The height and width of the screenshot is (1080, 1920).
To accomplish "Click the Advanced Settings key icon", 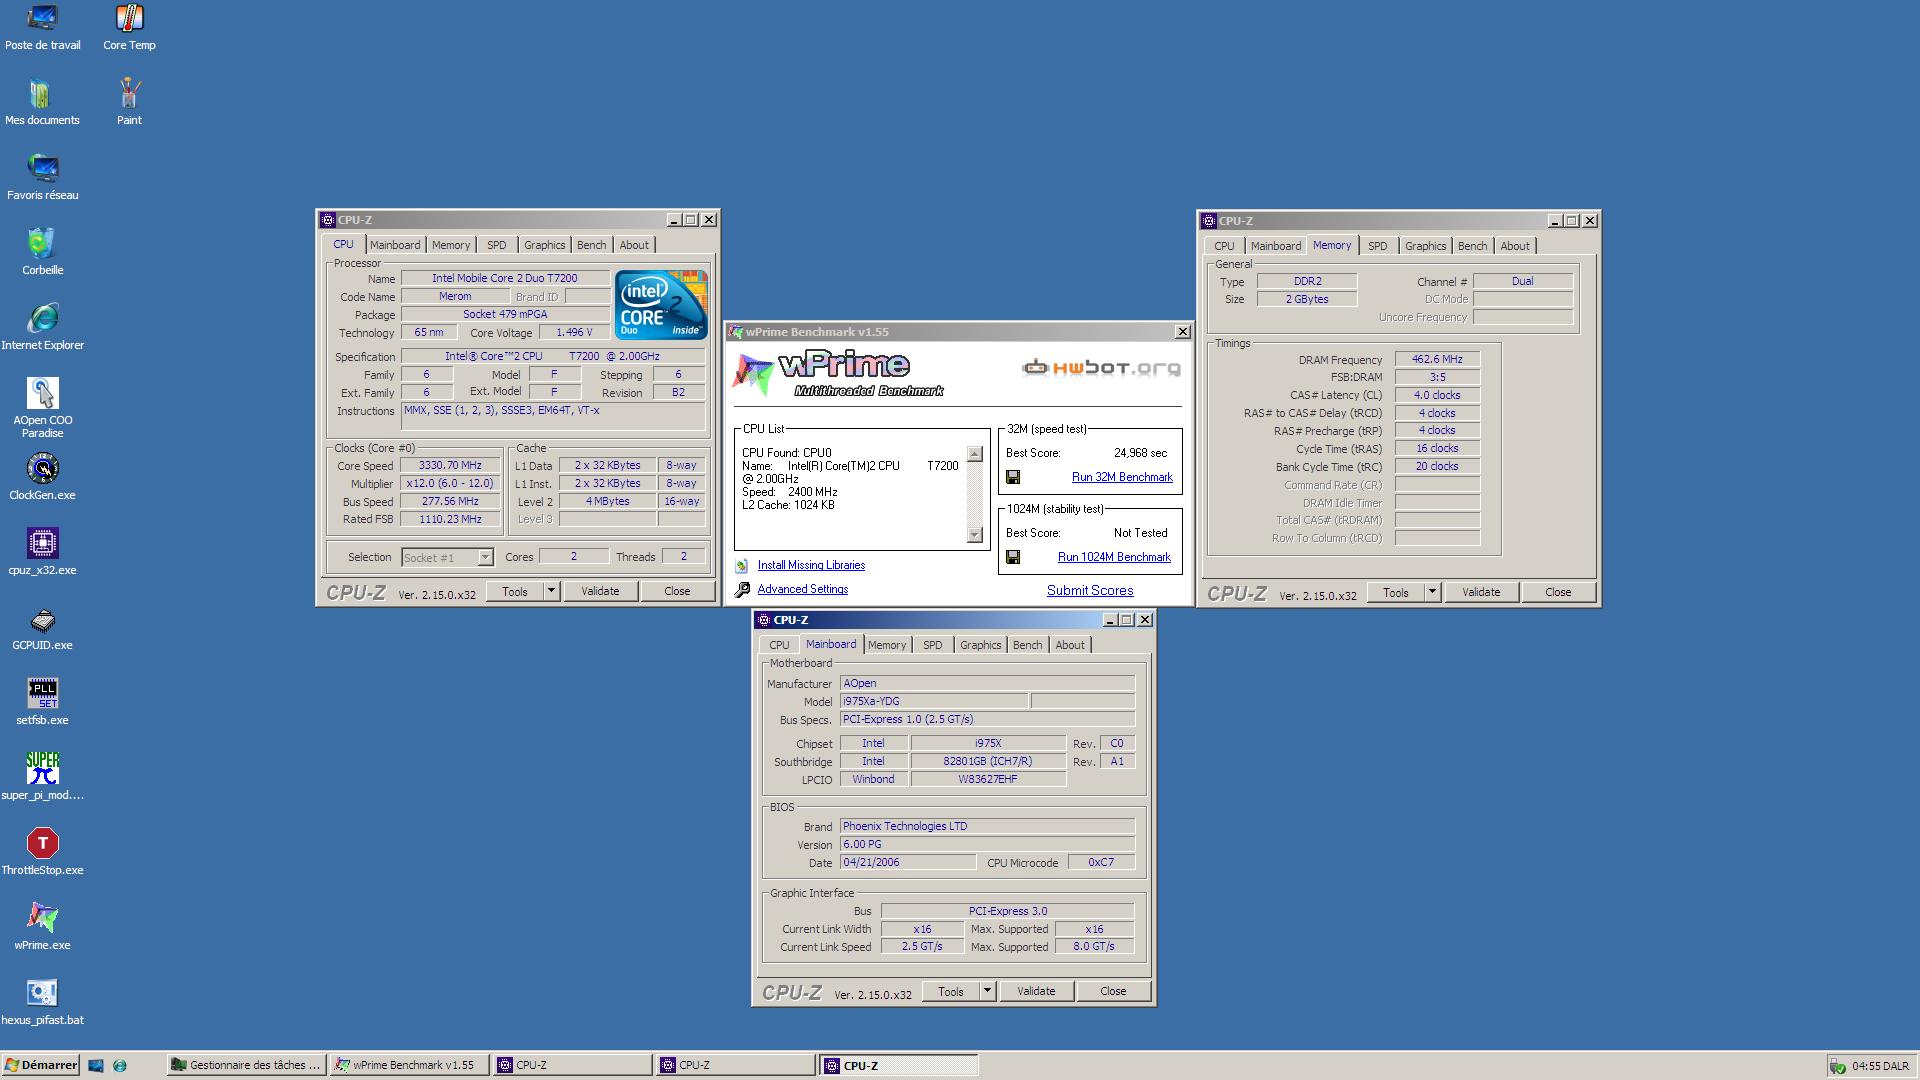I will point(742,590).
